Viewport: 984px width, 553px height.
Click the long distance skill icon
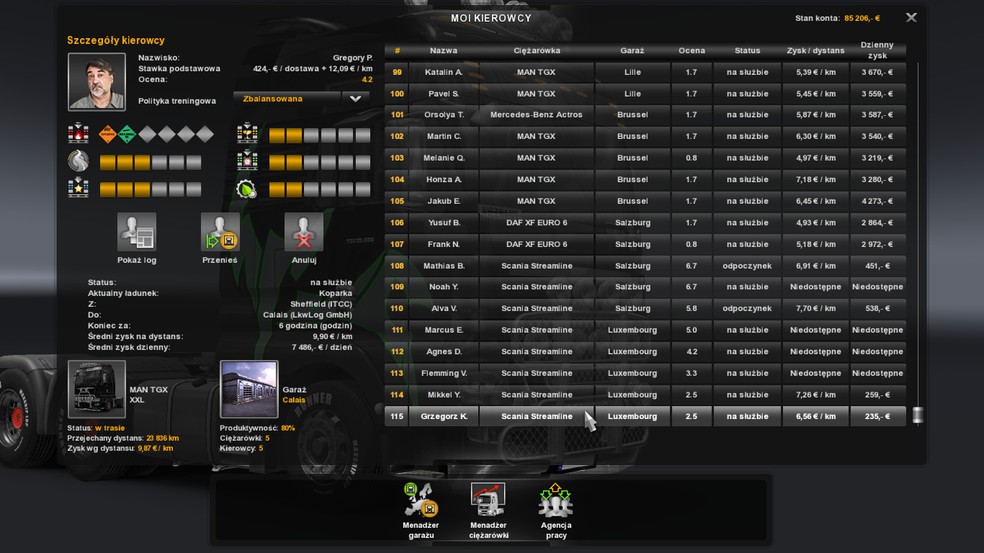(x=78, y=161)
